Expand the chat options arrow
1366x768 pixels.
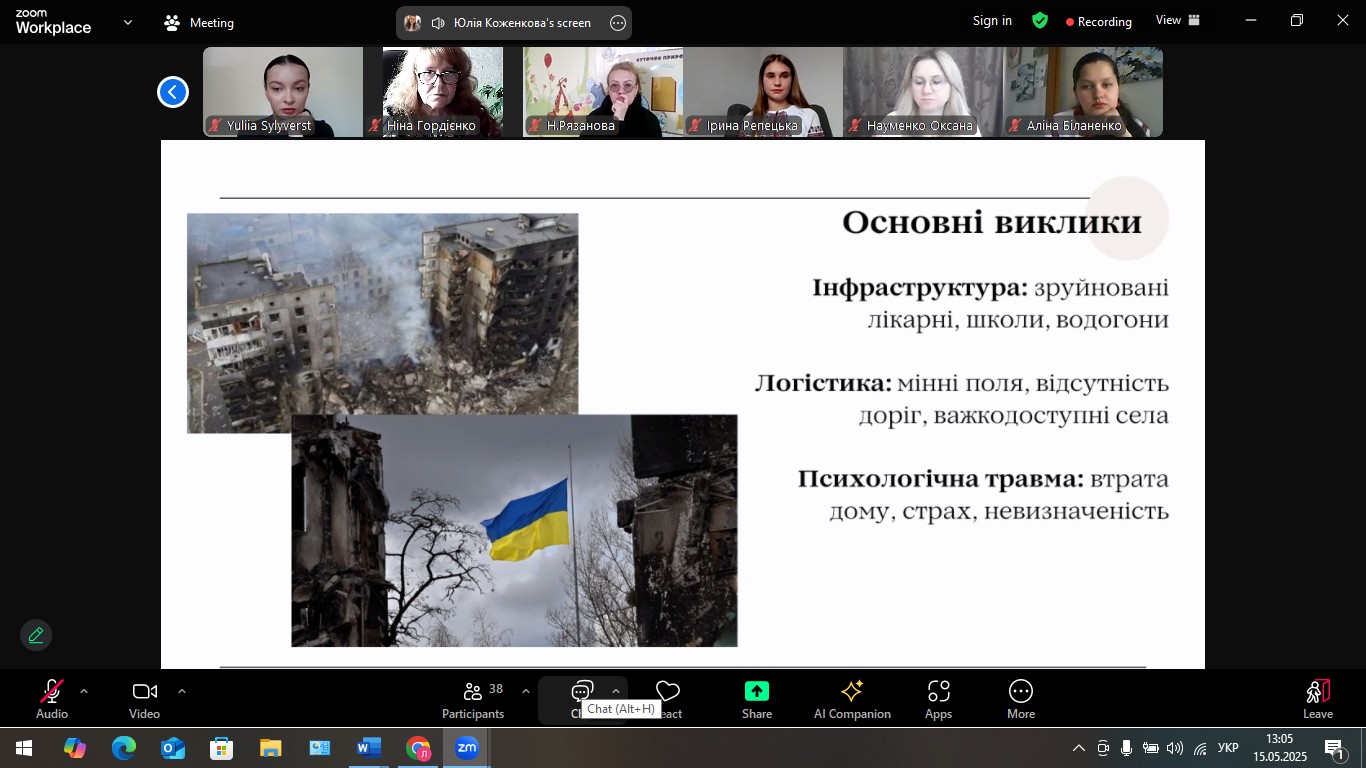click(x=616, y=691)
